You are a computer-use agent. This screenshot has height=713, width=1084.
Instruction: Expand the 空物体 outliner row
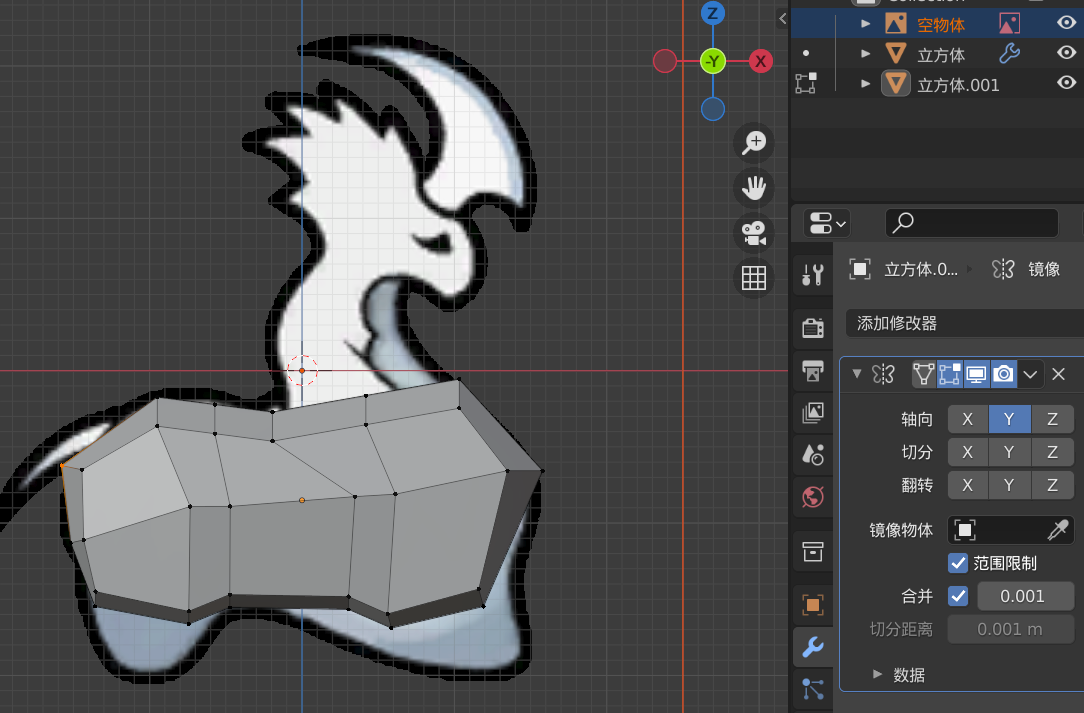(866, 24)
